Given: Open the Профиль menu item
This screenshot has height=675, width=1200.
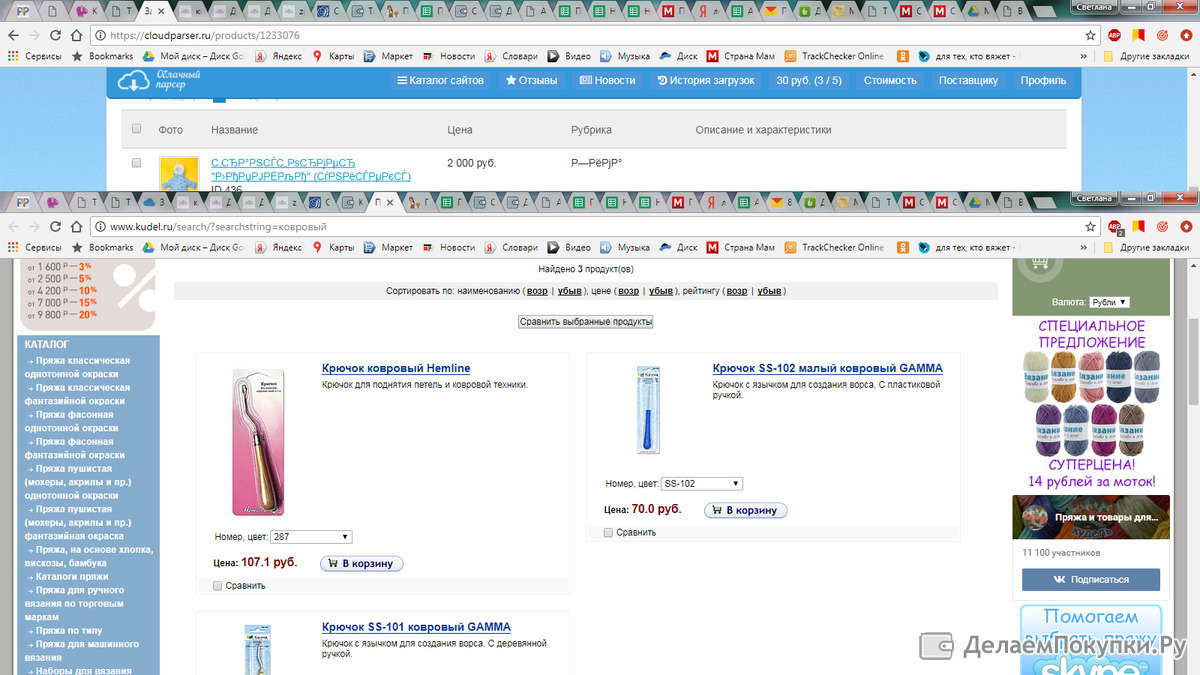Looking at the screenshot, I should [x=1043, y=80].
